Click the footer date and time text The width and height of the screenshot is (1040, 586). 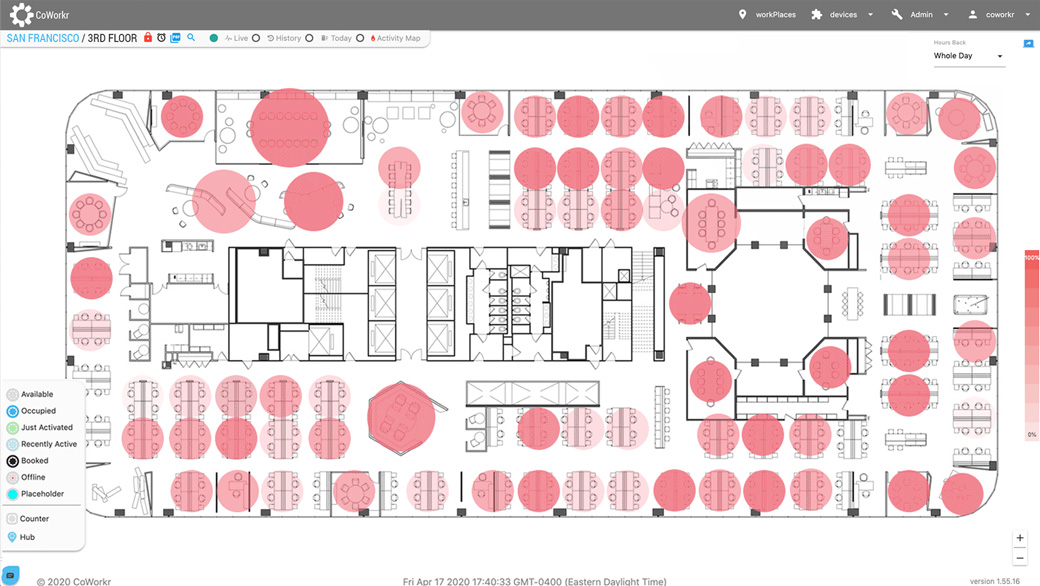point(535,581)
